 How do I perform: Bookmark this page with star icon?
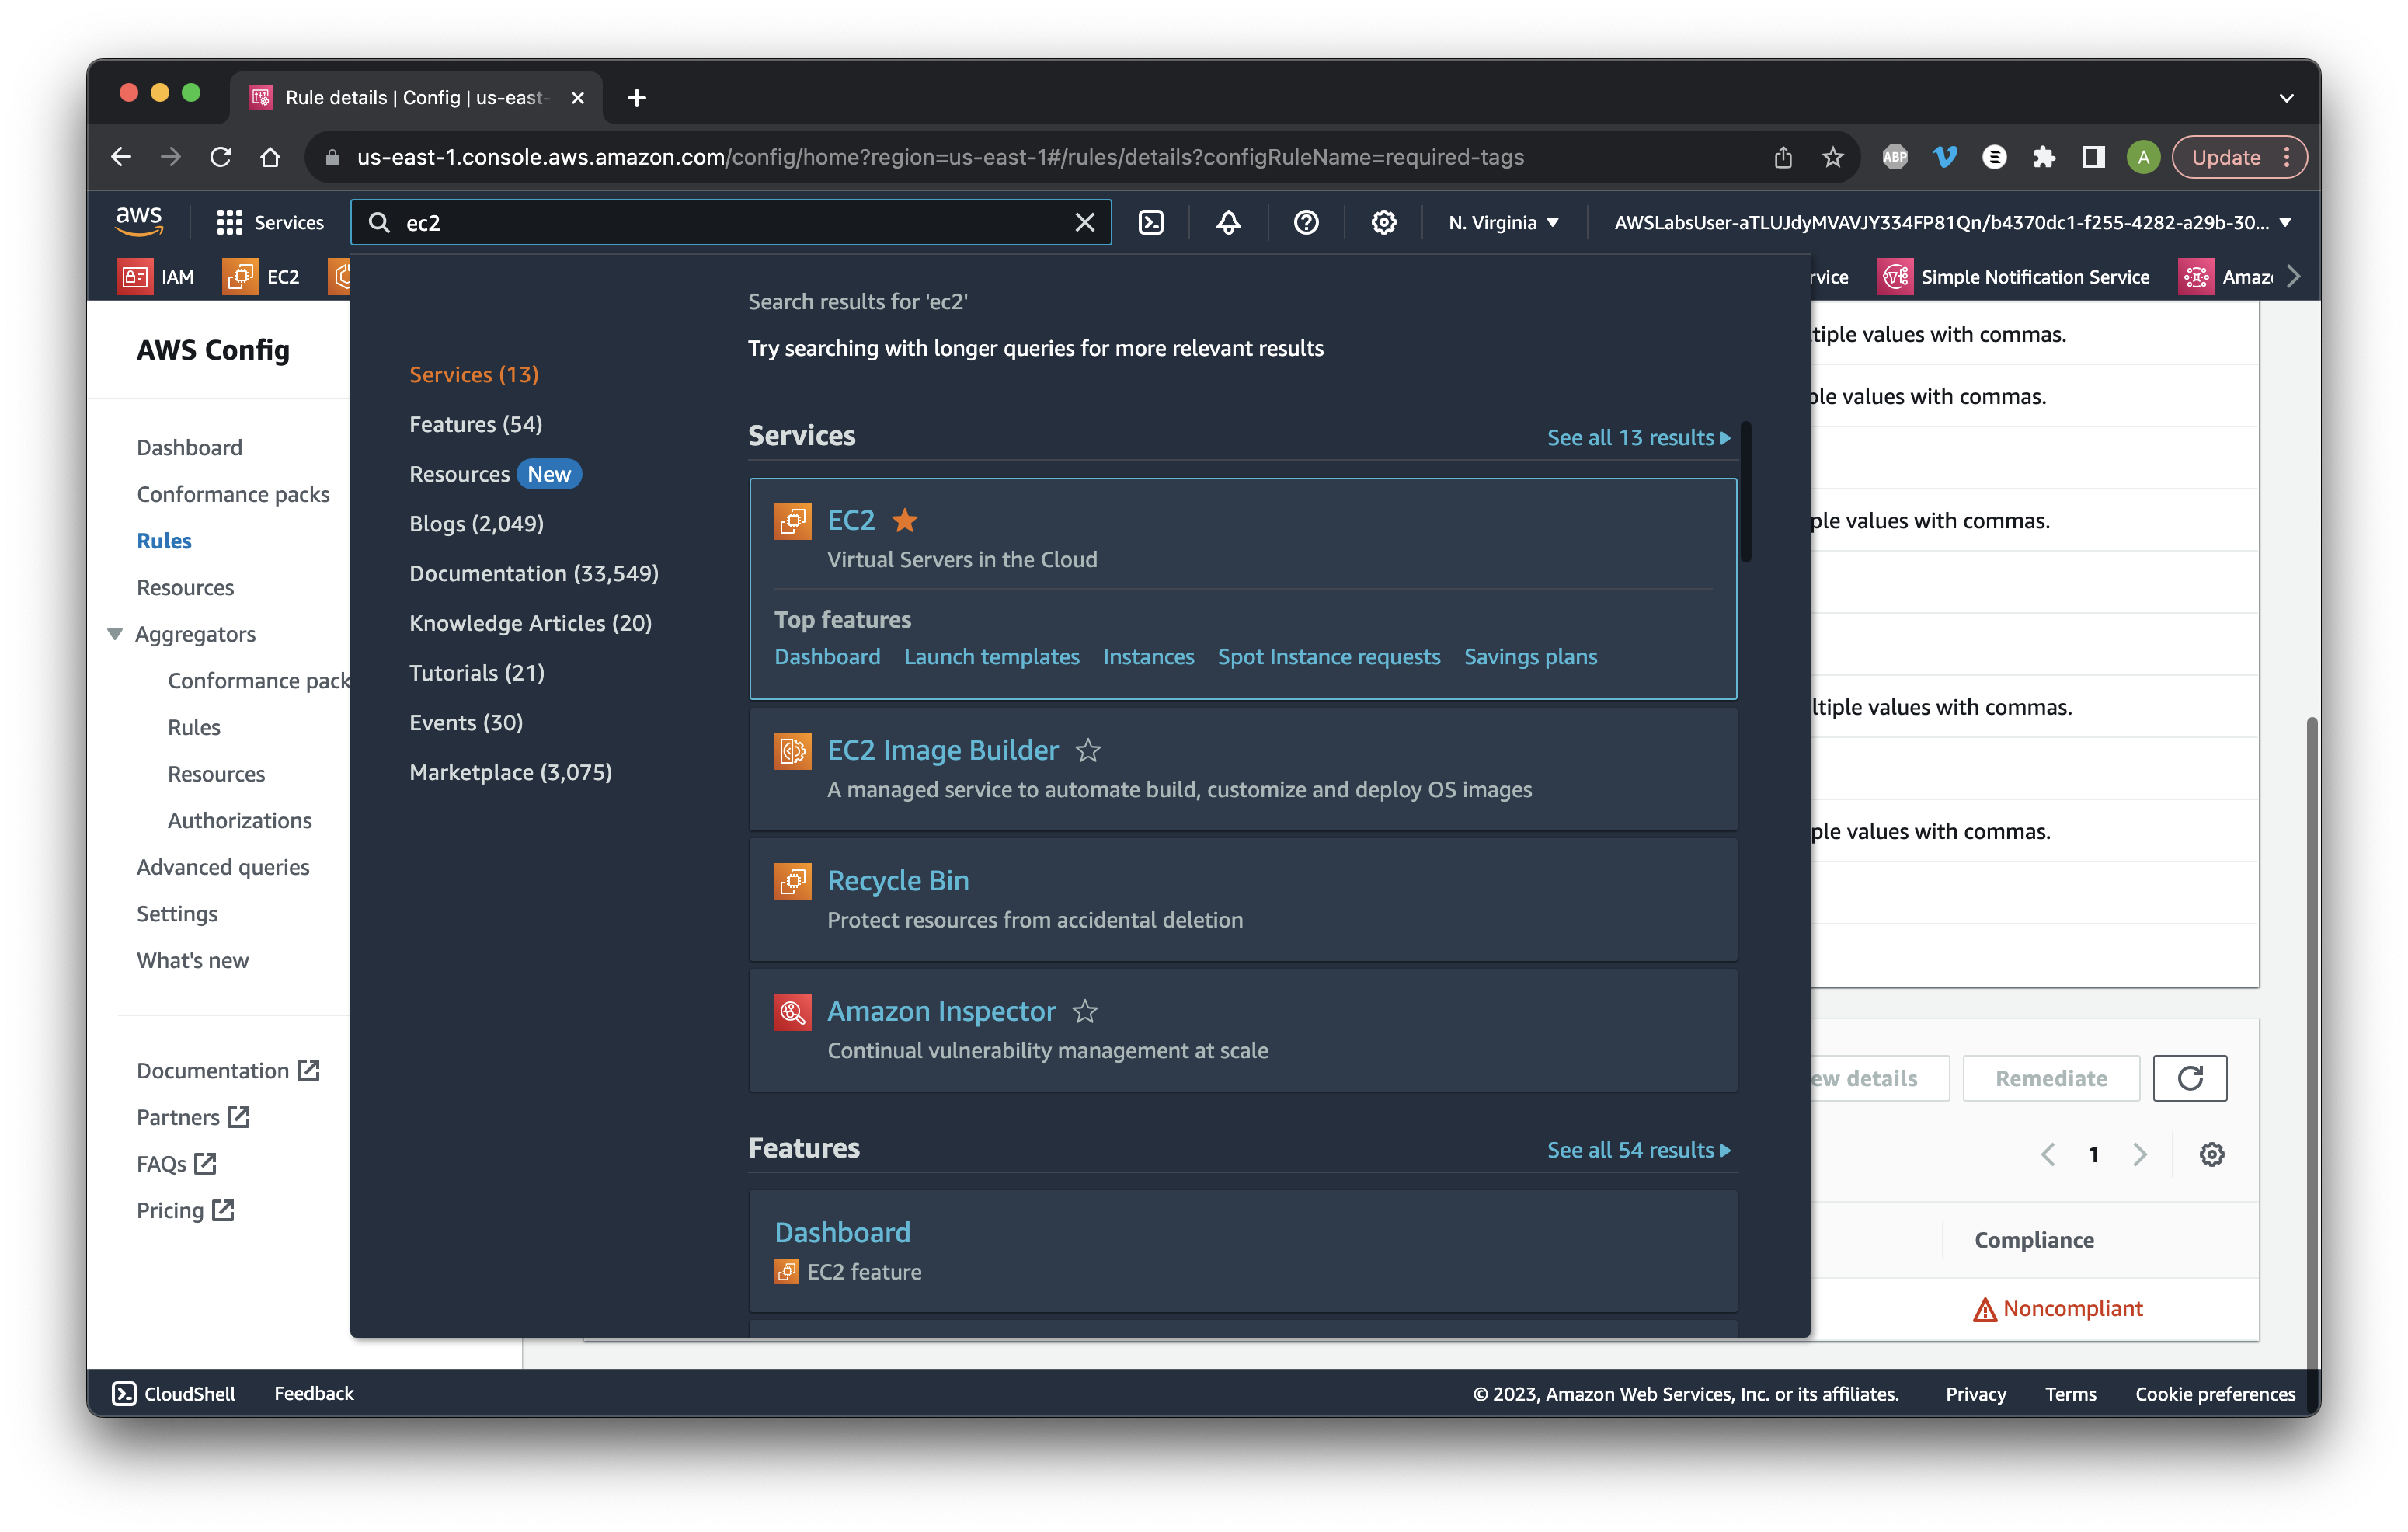[x=1832, y=157]
